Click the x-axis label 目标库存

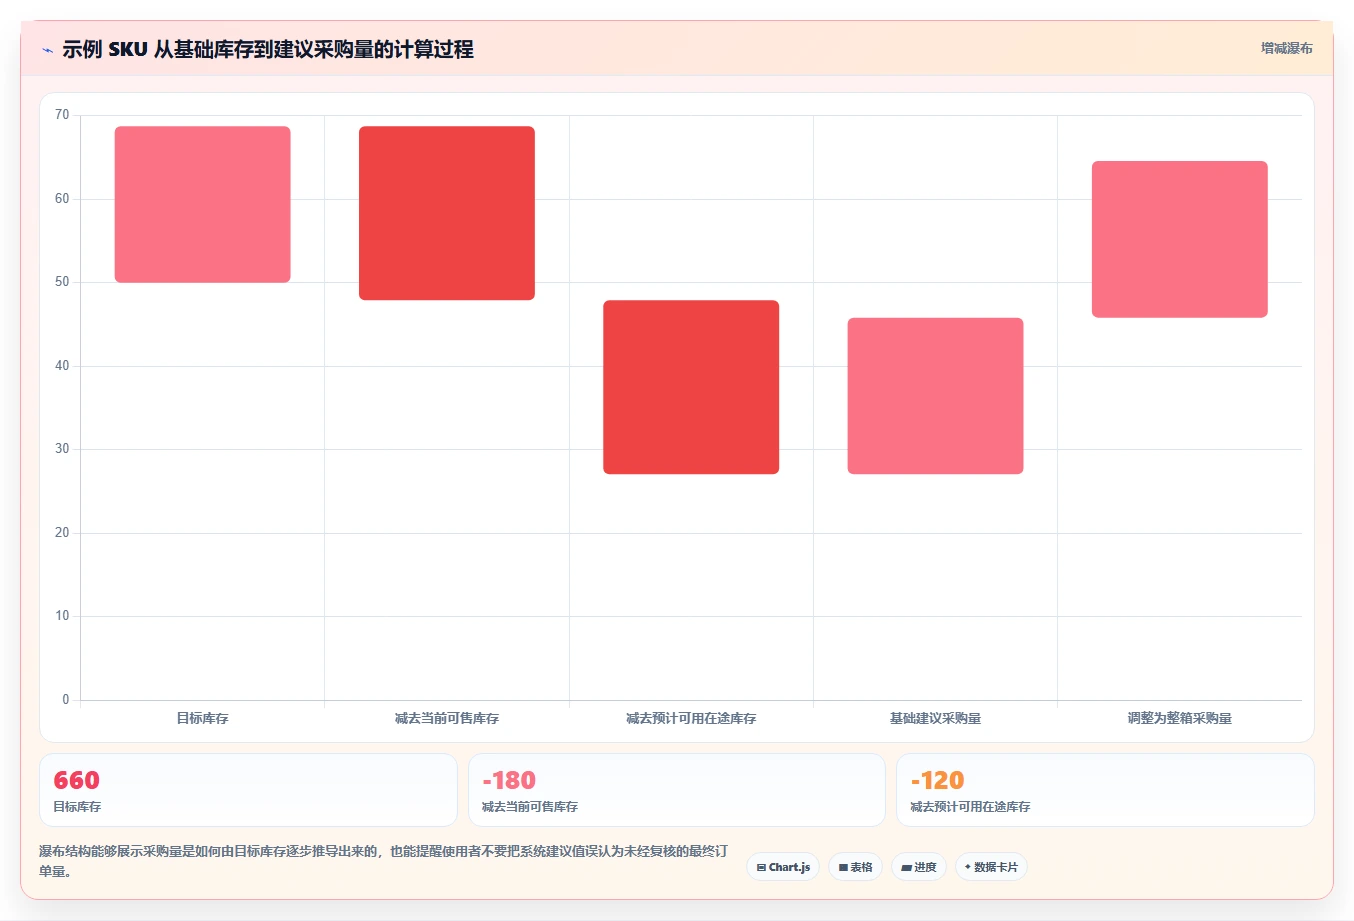tap(202, 718)
